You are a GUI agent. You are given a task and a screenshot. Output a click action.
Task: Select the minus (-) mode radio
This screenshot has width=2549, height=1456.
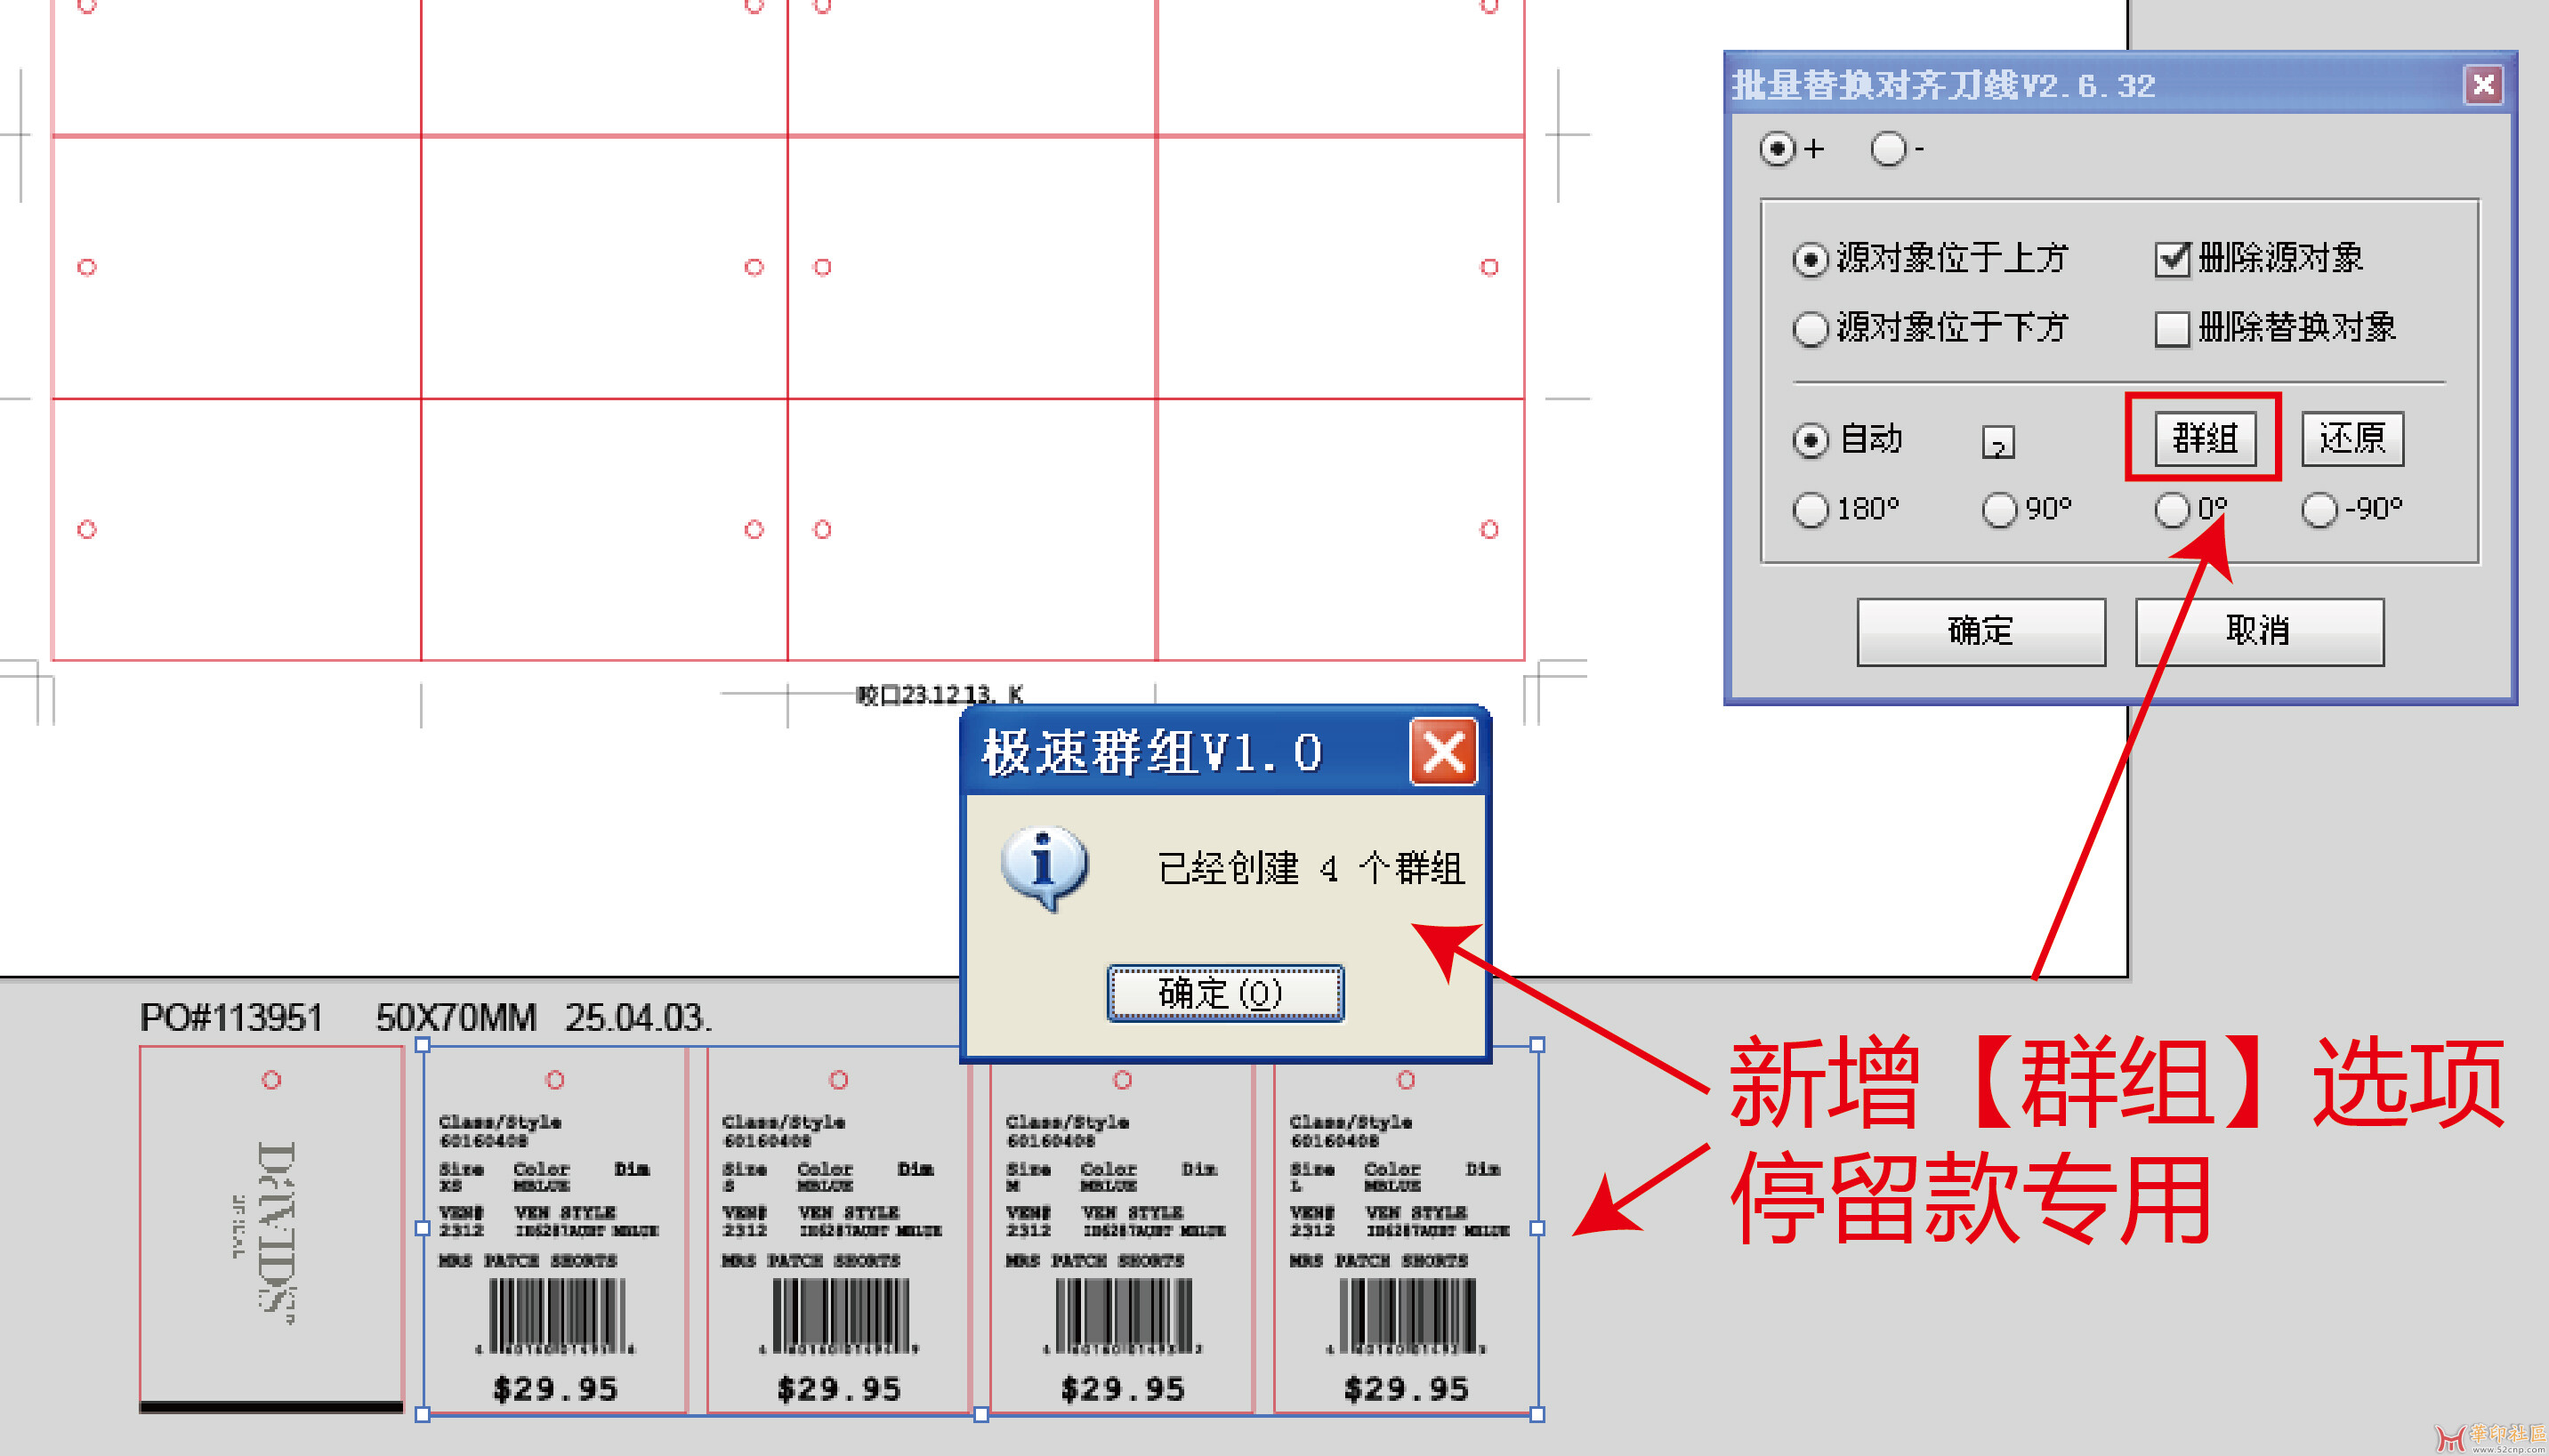tap(1887, 149)
